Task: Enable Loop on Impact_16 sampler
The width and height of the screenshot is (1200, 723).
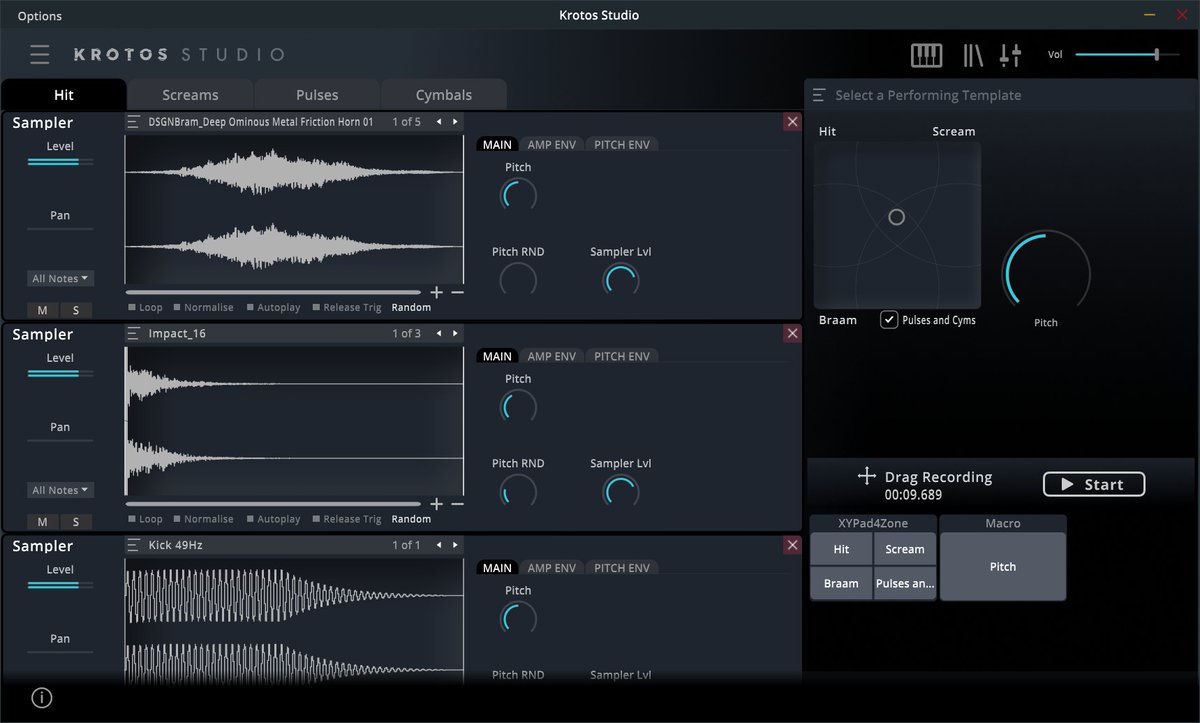Action: tap(145, 519)
